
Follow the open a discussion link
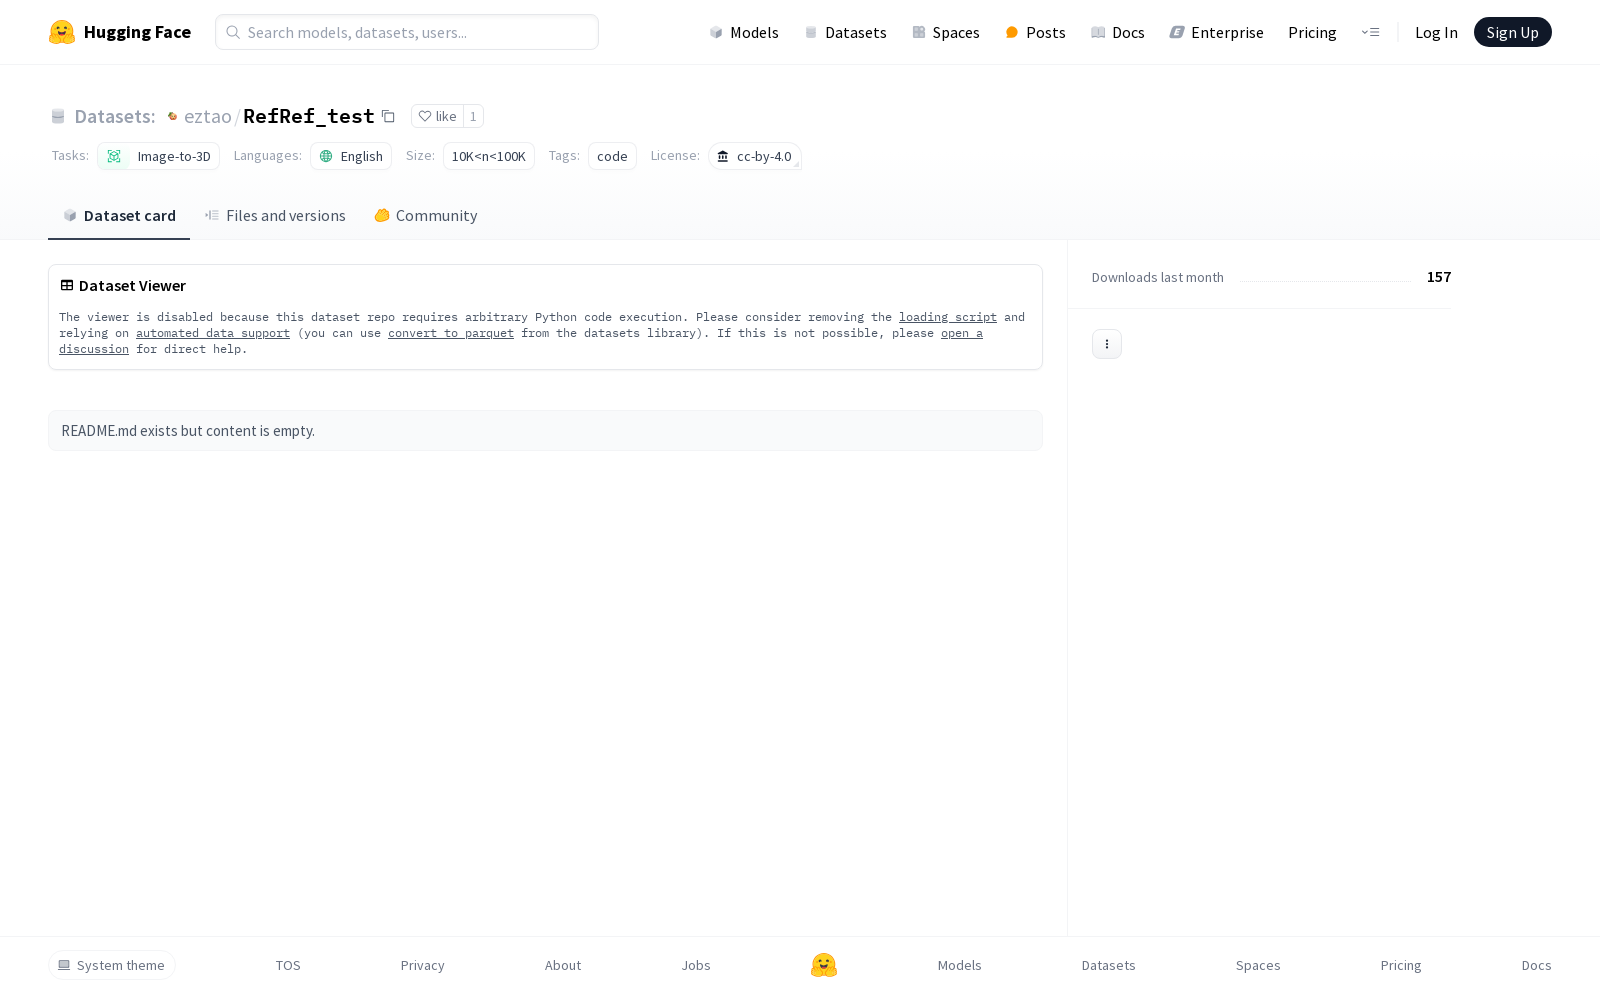(961, 333)
